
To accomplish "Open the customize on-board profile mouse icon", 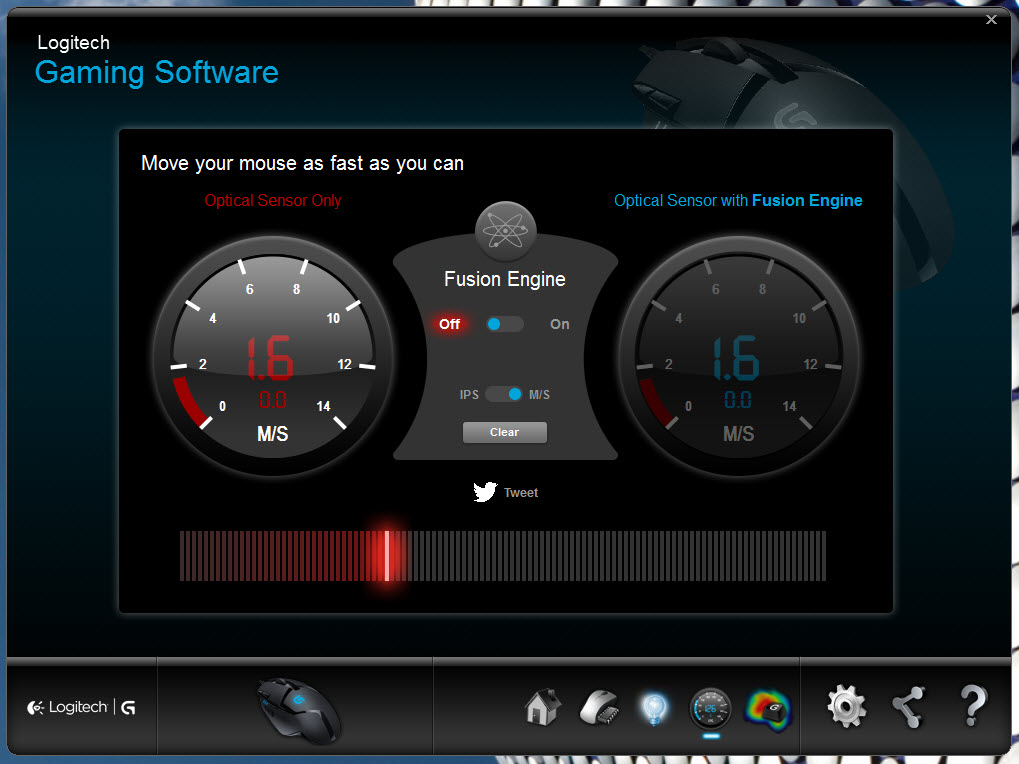I will (599, 707).
